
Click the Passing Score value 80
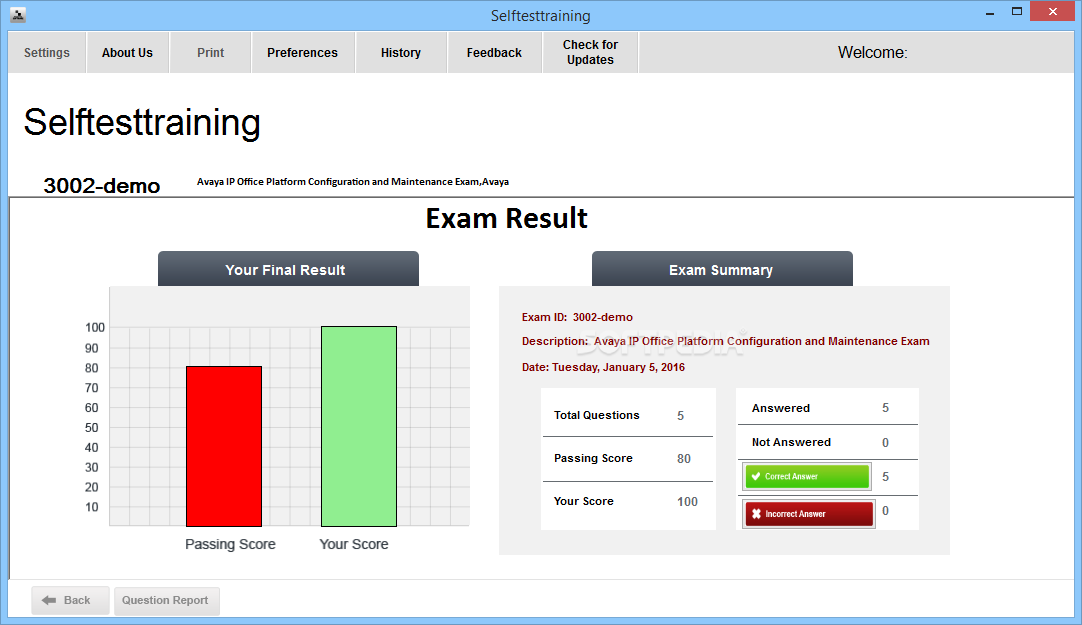(x=684, y=459)
